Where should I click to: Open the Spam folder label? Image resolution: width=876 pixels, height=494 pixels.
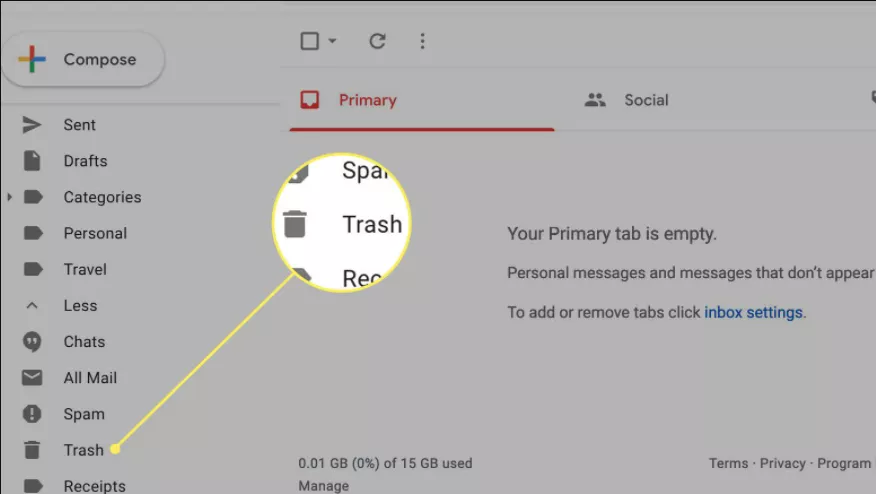pyautogui.click(x=84, y=414)
